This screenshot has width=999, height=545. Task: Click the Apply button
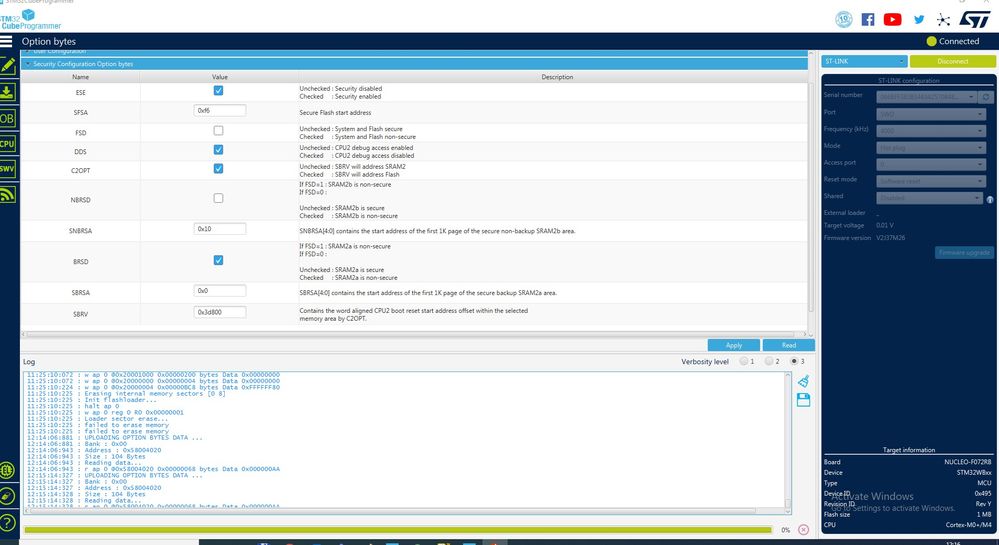pyautogui.click(x=733, y=345)
